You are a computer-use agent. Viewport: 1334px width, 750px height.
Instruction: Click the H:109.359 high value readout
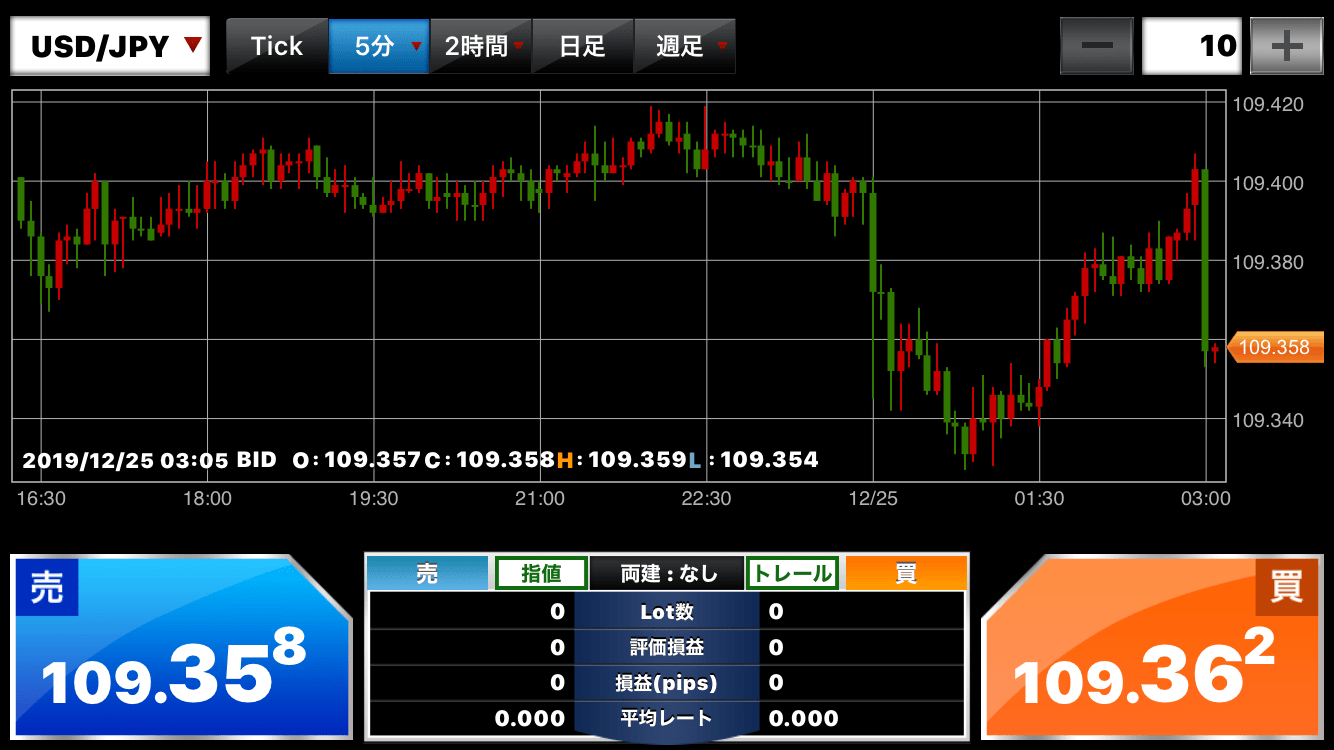[621, 460]
